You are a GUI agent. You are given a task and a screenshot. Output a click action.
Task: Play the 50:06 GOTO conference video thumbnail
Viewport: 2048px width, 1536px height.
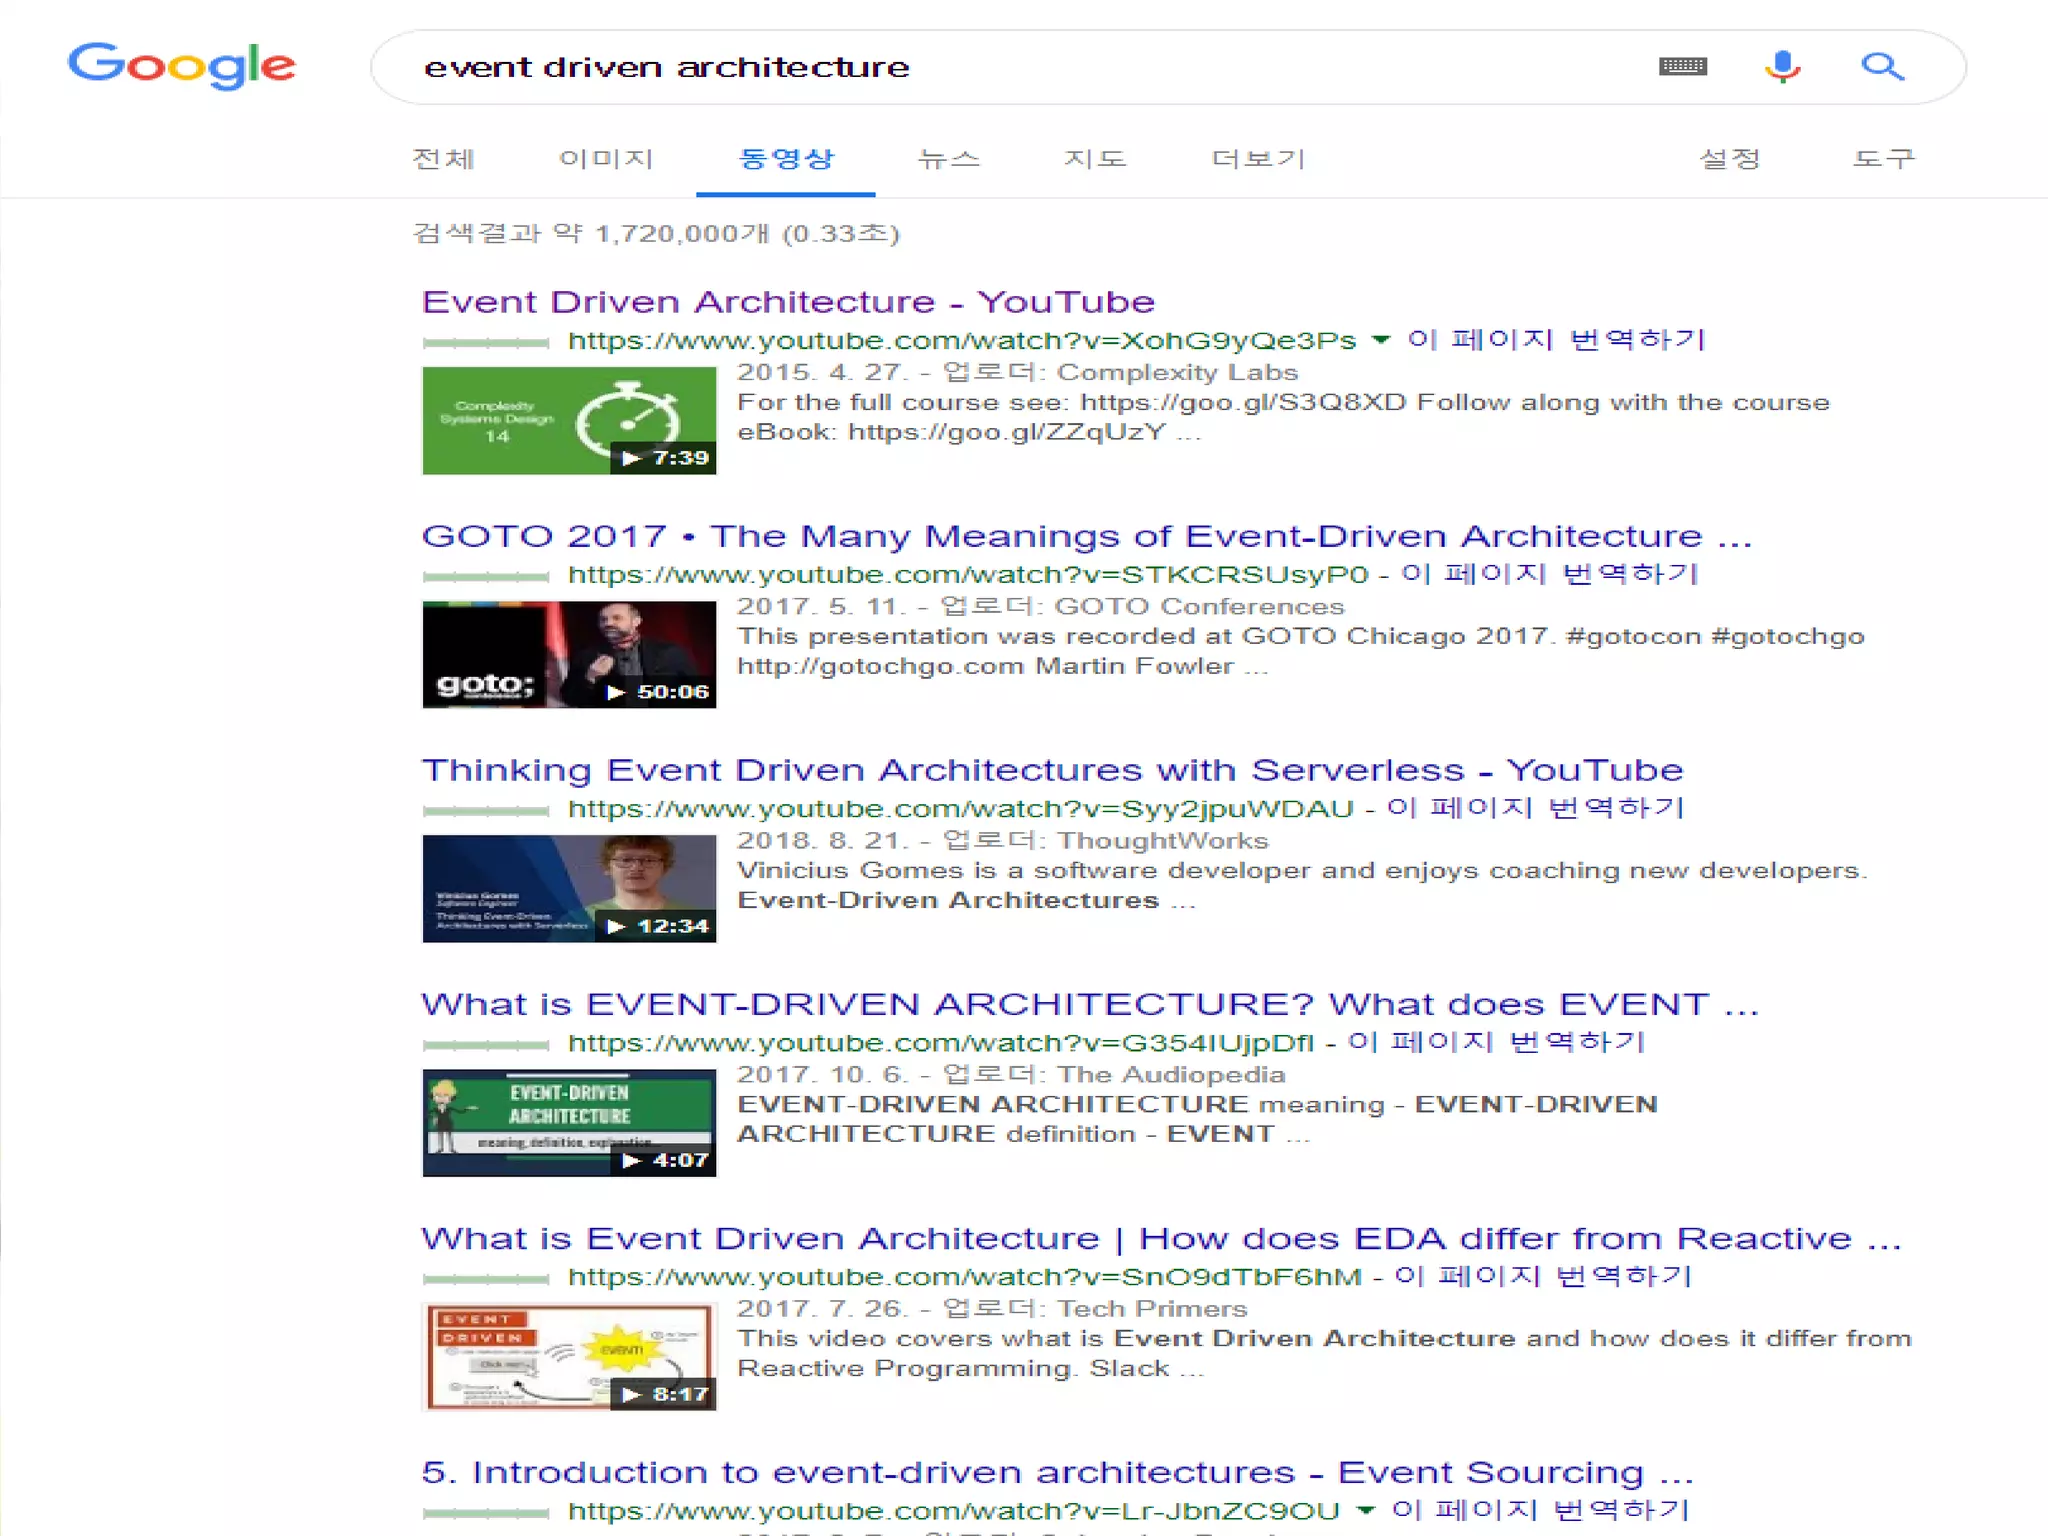pos(568,654)
